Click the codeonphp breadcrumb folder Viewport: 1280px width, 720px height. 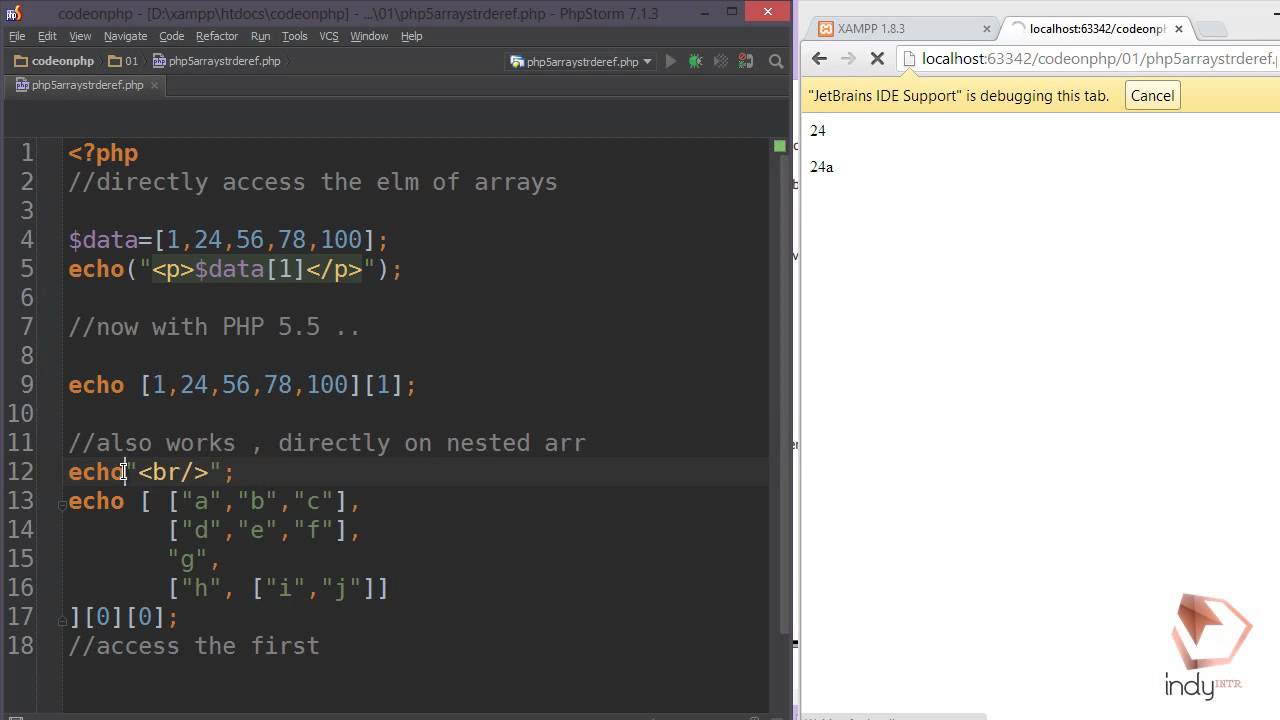pyautogui.click(x=54, y=61)
